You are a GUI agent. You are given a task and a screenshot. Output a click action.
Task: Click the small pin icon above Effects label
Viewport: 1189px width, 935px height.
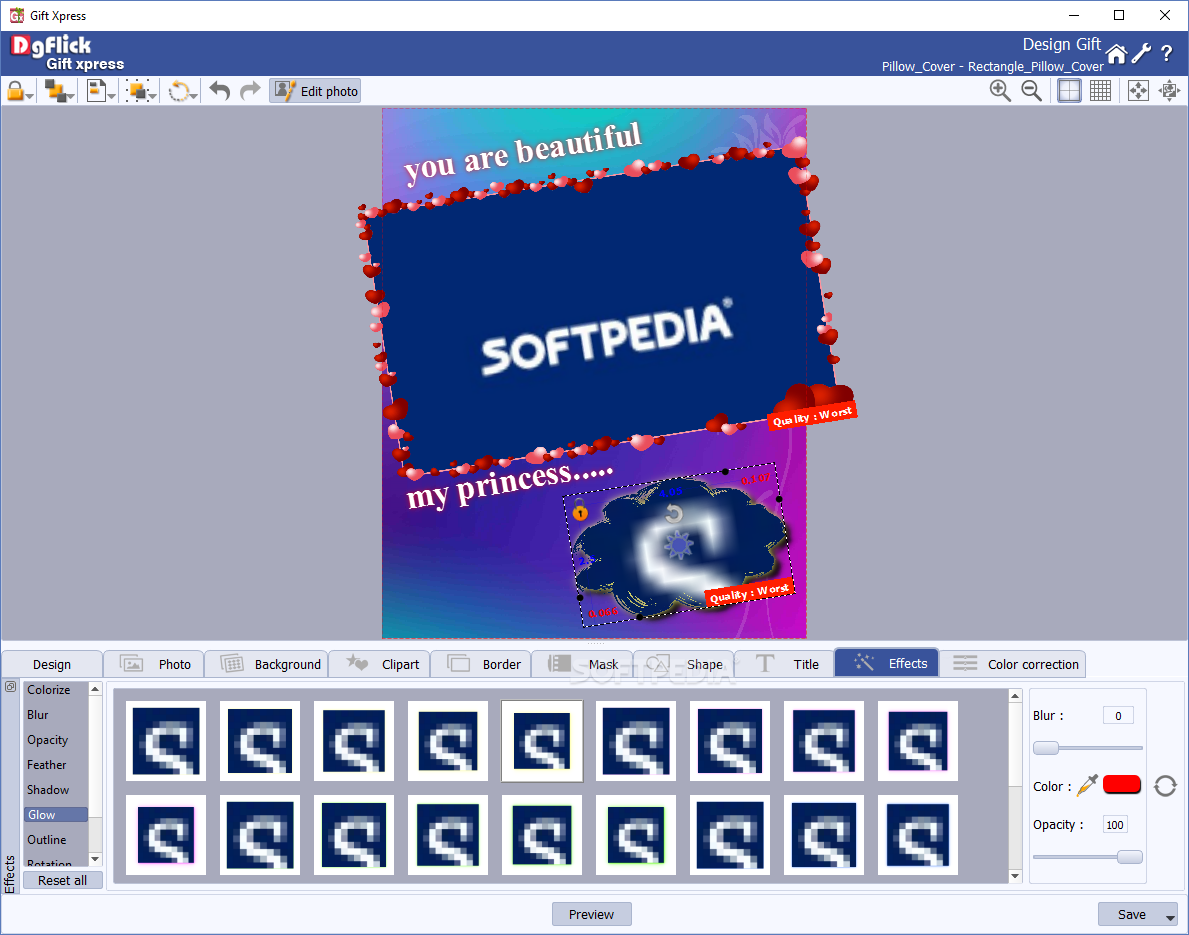click(10, 687)
